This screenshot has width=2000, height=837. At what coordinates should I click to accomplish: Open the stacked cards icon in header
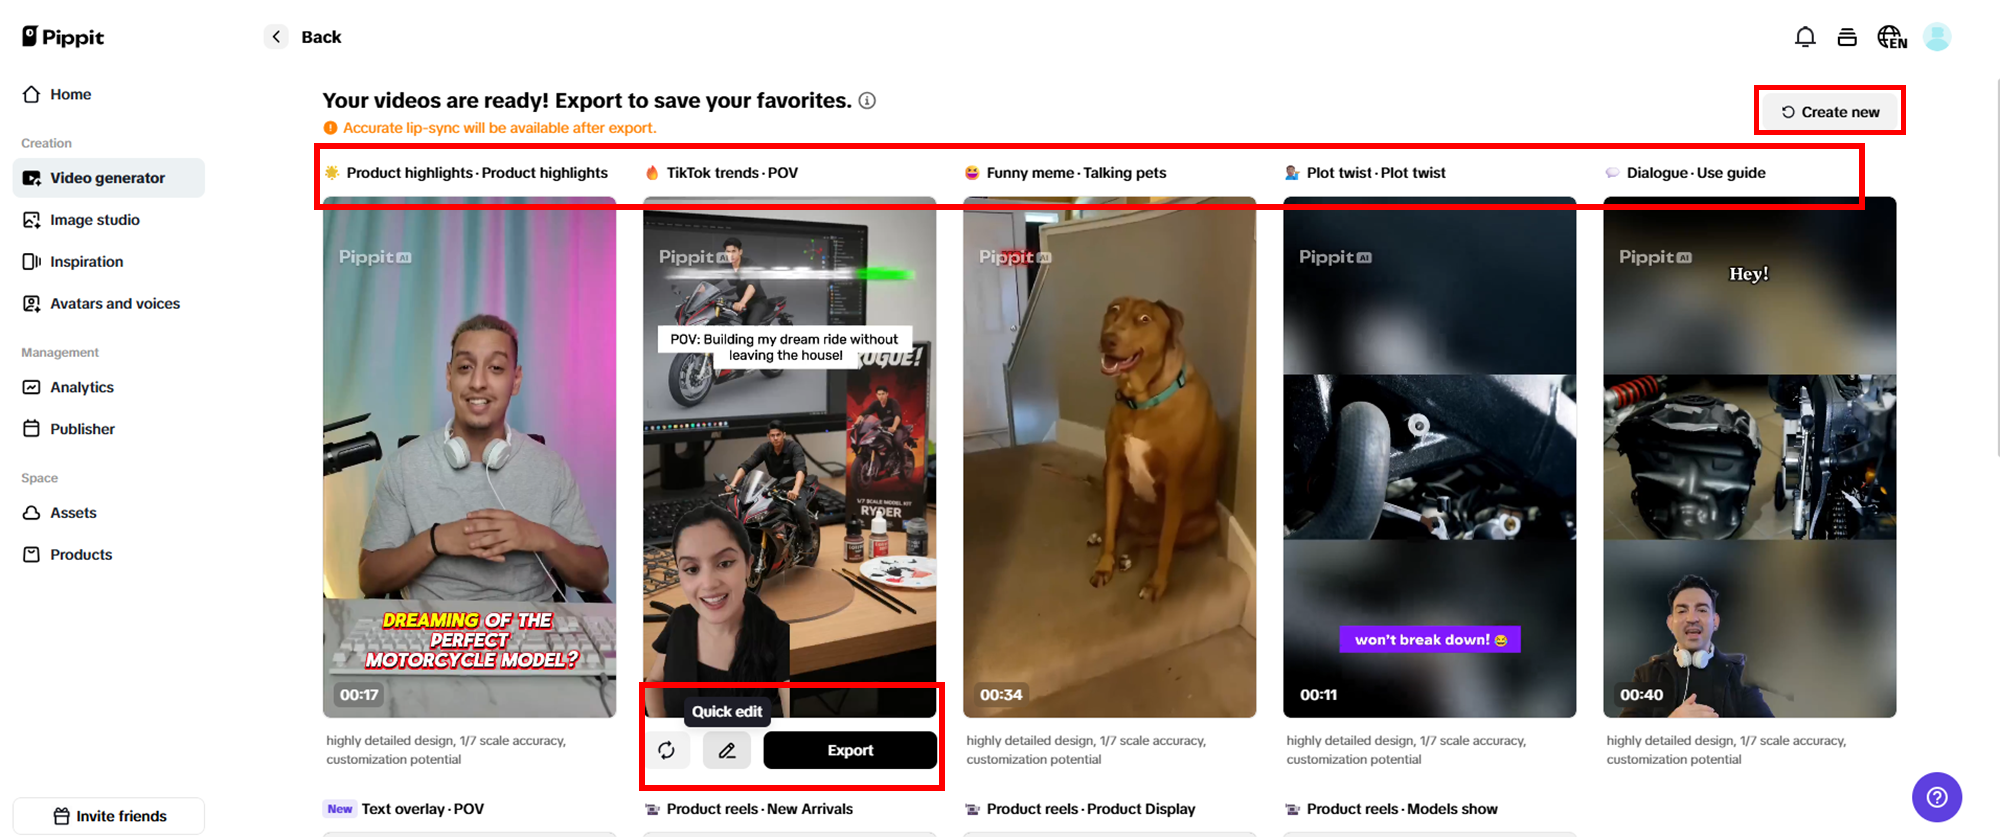1847,37
